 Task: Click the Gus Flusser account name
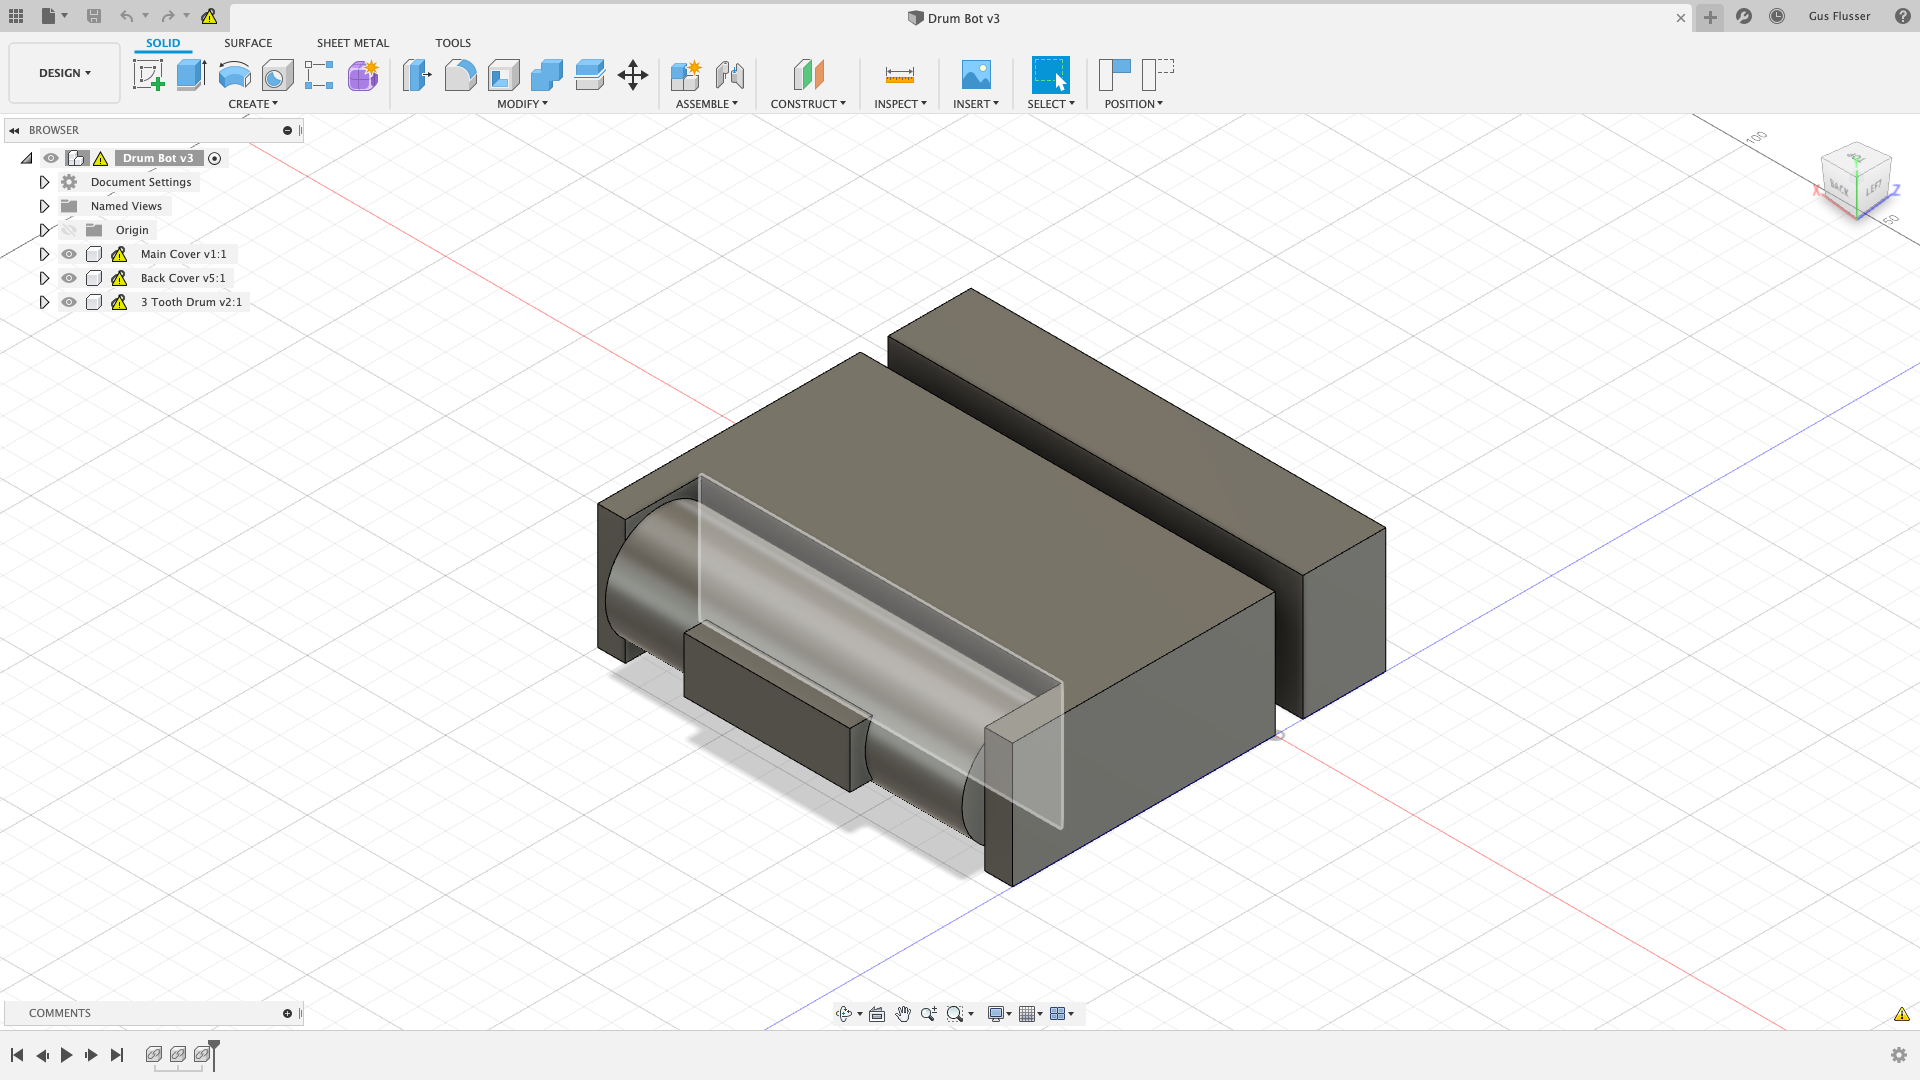pyautogui.click(x=1838, y=16)
